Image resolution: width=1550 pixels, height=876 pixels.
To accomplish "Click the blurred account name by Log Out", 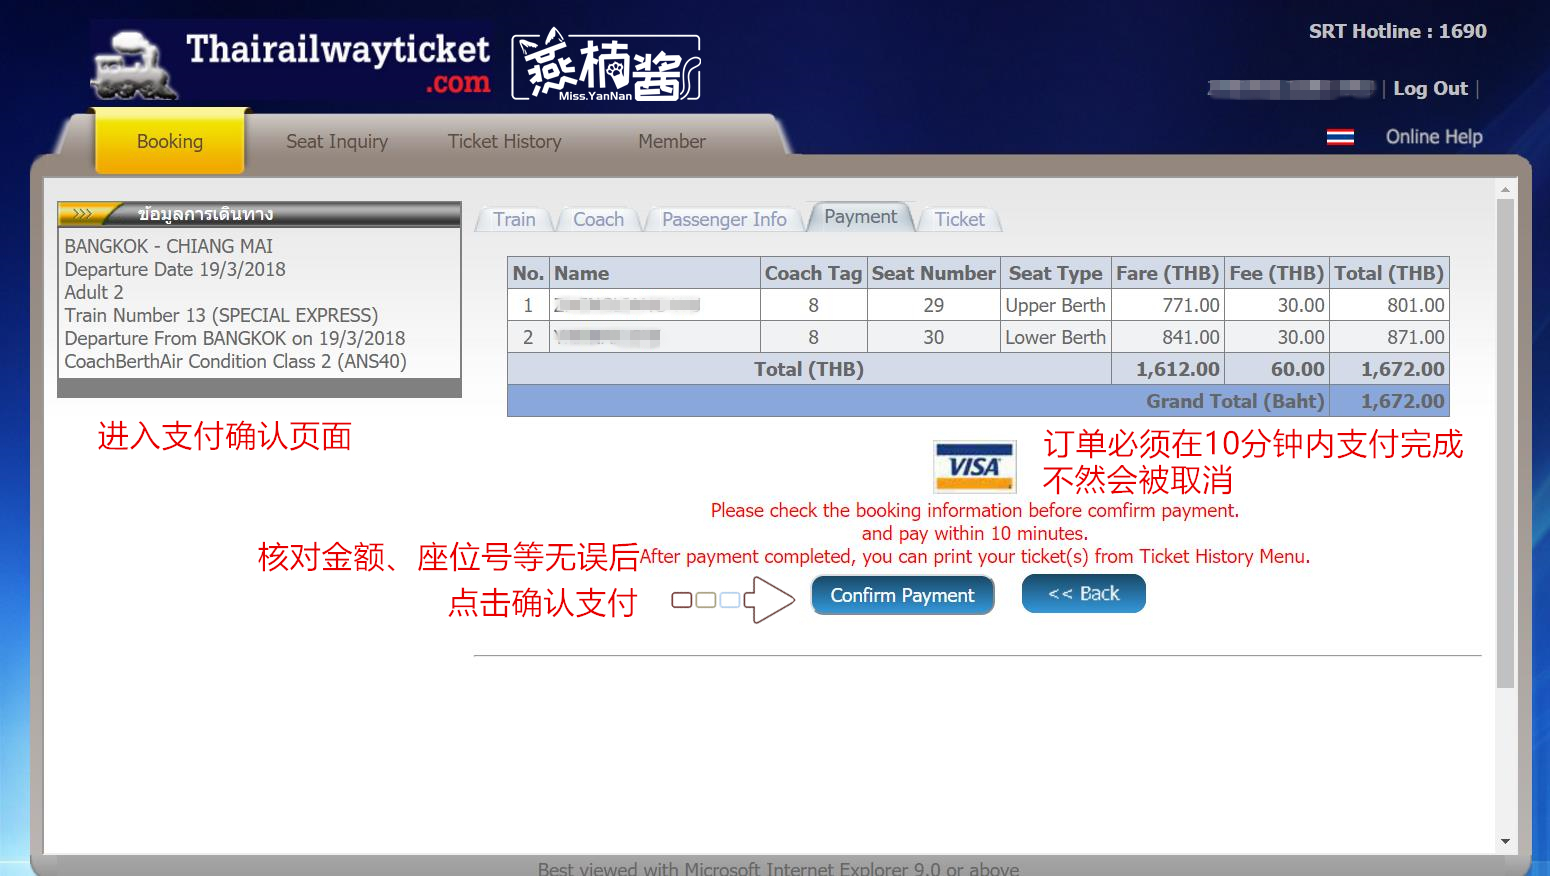I will coord(1291,88).
